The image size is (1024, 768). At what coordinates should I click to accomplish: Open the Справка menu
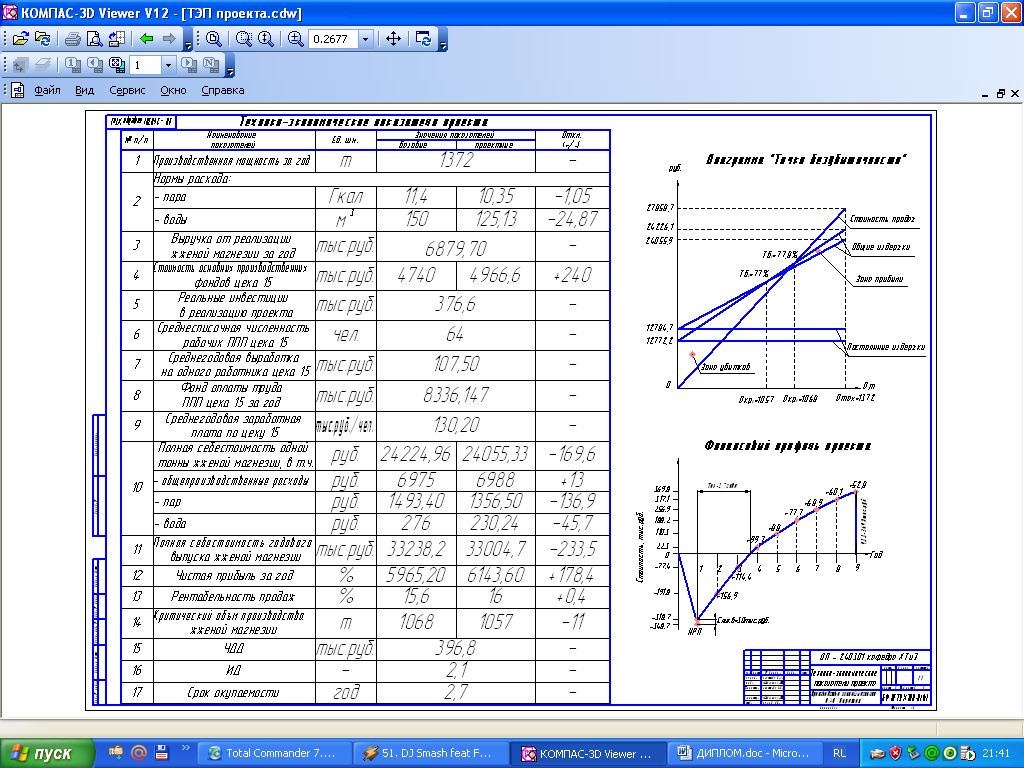pyautogui.click(x=223, y=90)
